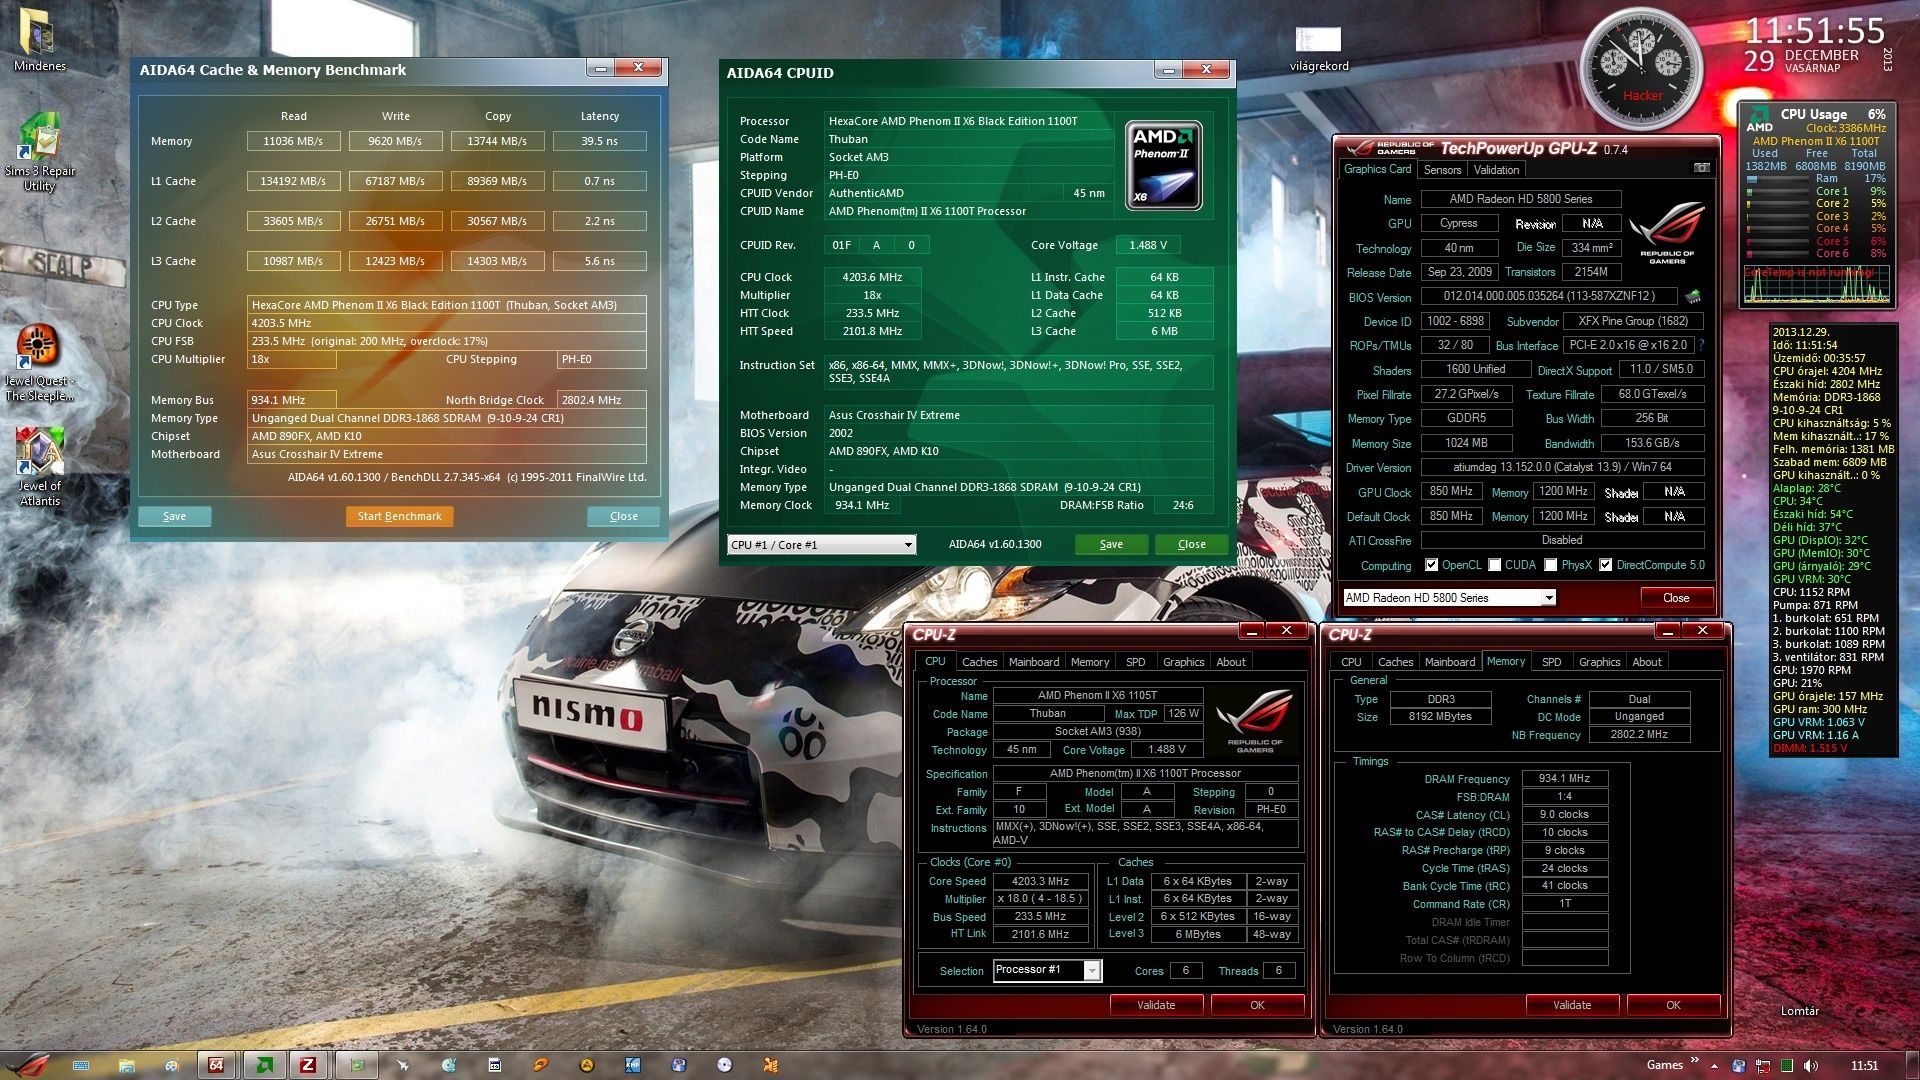Switch to the GPU-Z Sensors tab
The height and width of the screenshot is (1080, 1920).
[x=1442, y=170]
